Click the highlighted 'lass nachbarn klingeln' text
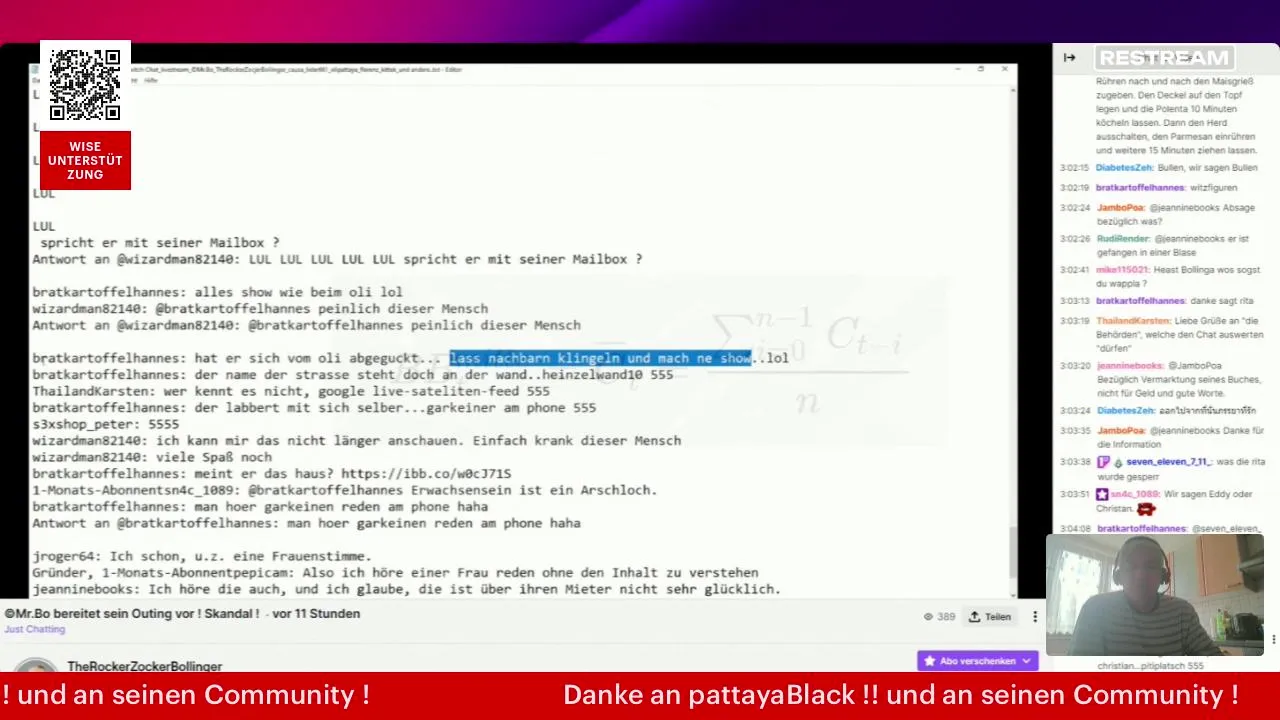 [600, 358]
